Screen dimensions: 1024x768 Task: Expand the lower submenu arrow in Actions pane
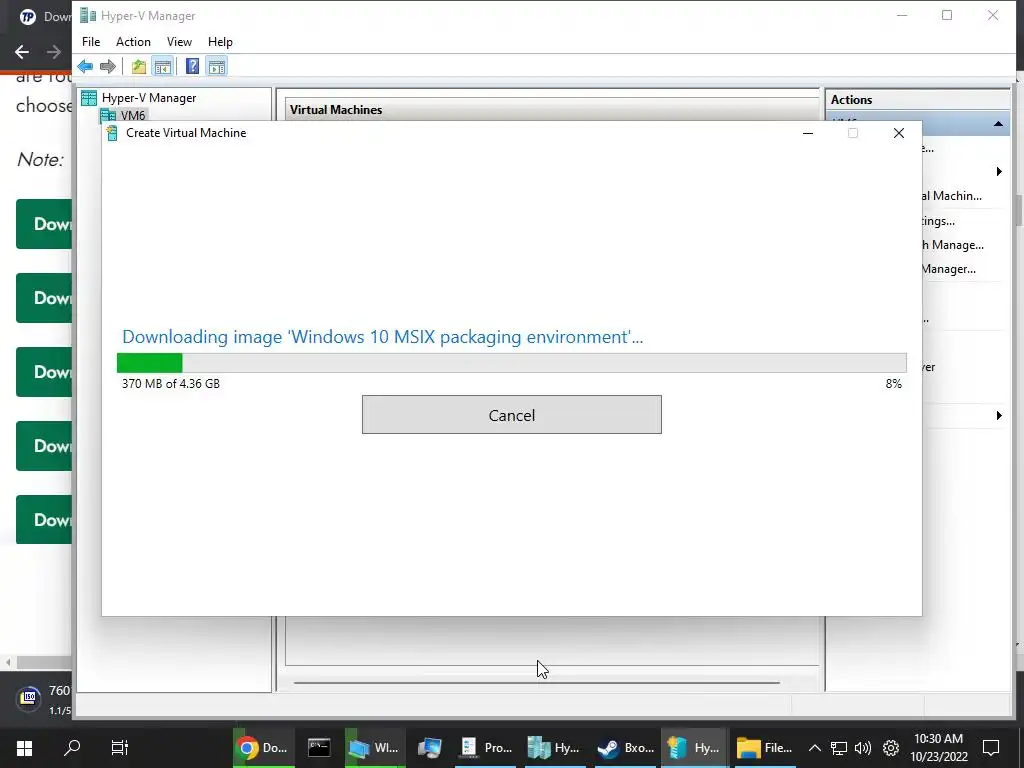999,415
